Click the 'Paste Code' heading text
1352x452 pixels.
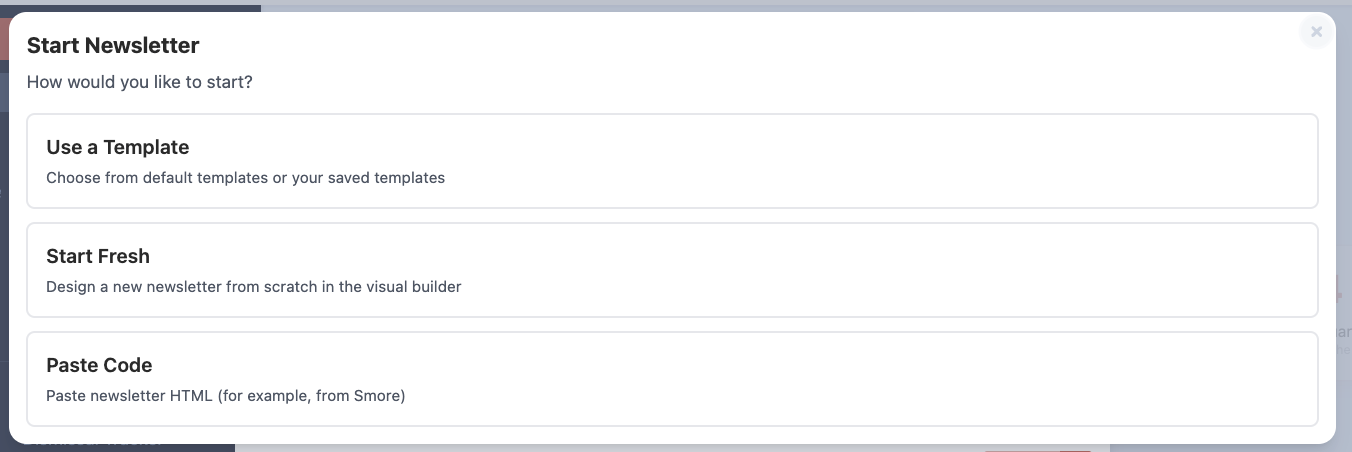pos(99,365)
